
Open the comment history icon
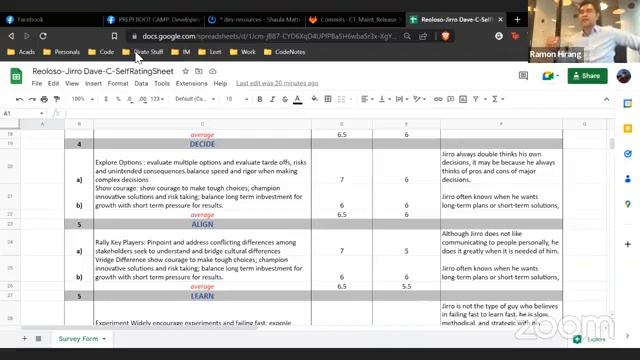(x=523, y=76)
